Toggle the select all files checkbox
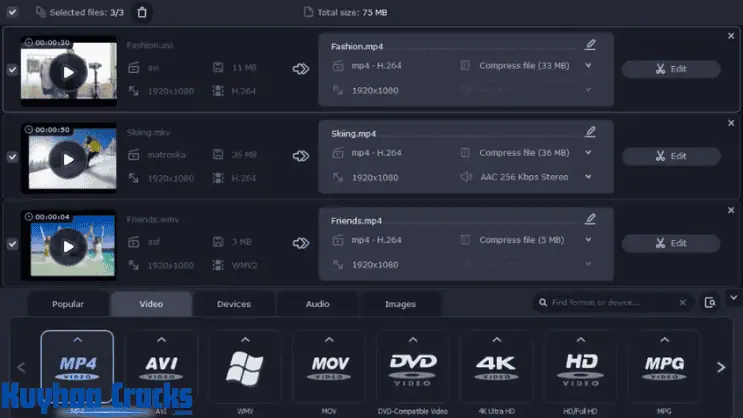 click(x=12, y=12)
